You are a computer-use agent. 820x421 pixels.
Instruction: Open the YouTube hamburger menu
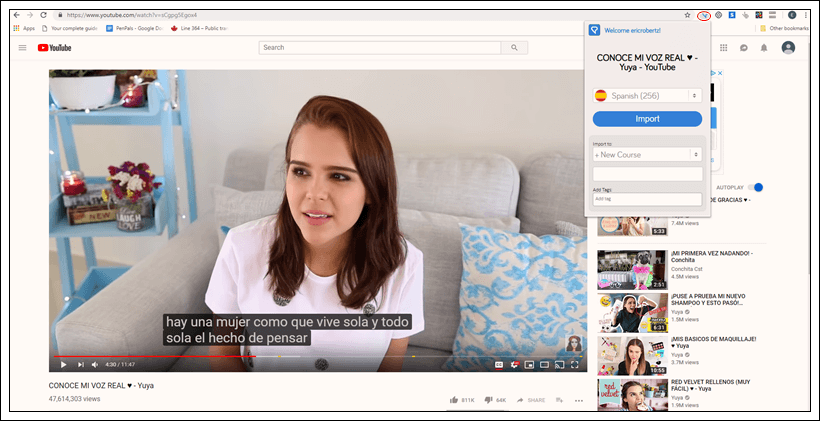click(22, 48)
